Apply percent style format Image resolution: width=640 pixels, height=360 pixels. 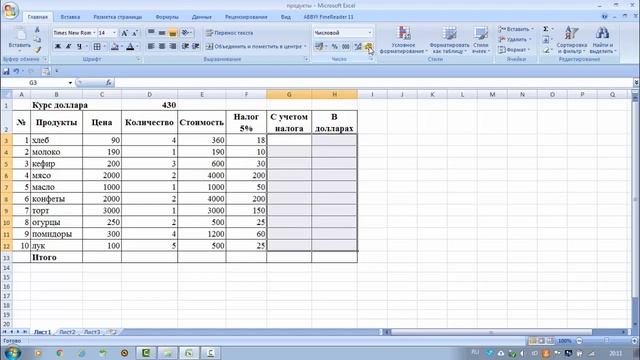click(x=335, y=47)
